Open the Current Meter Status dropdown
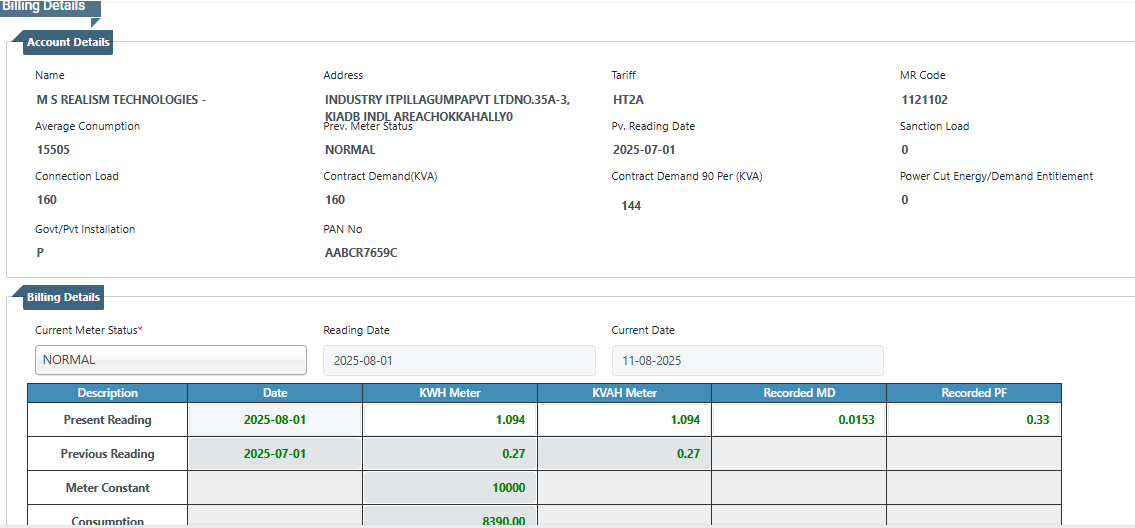This screenshot has height=528, width=1135. [171, 360]
